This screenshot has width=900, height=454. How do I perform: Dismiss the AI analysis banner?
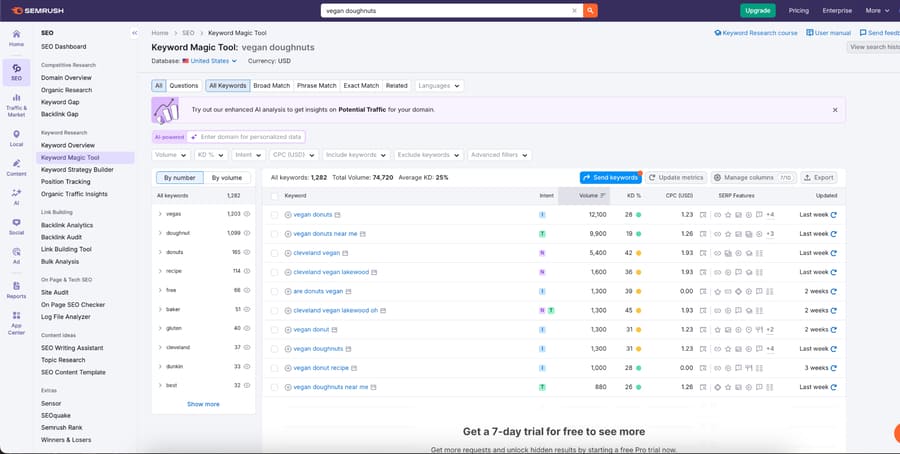835,110
